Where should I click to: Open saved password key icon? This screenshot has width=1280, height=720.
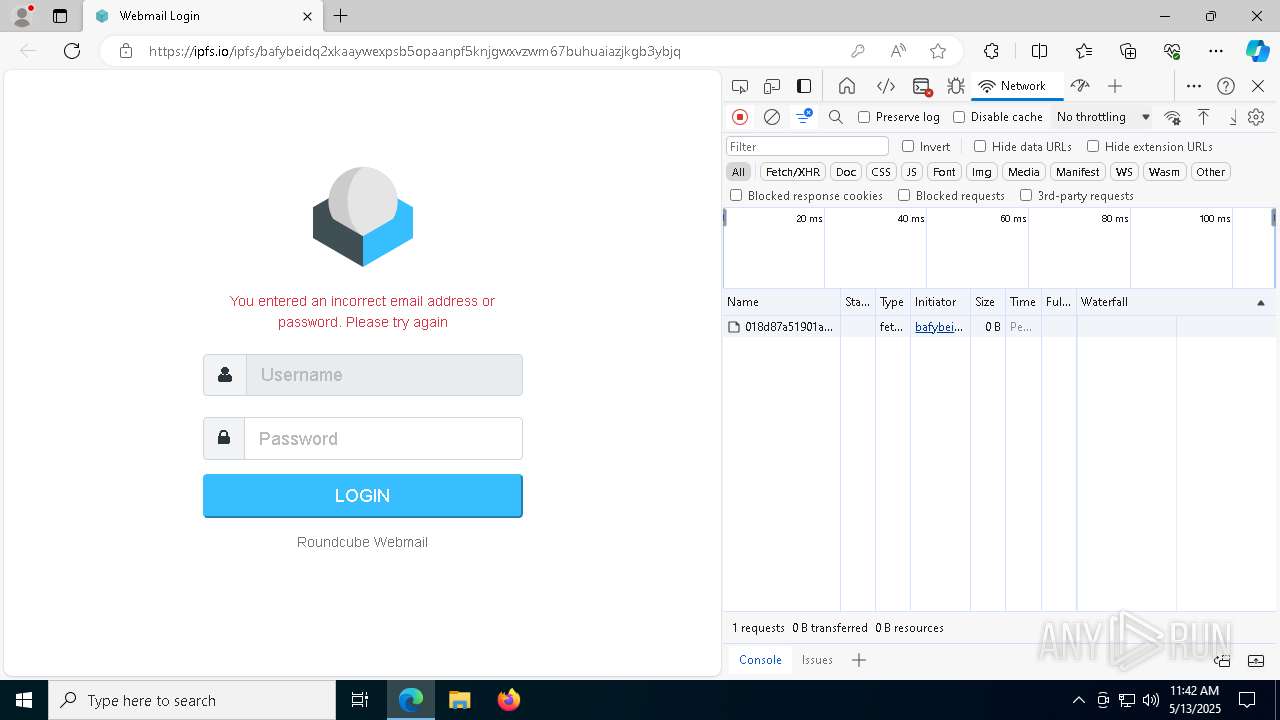pyautogui.click(x=857, y=51)
